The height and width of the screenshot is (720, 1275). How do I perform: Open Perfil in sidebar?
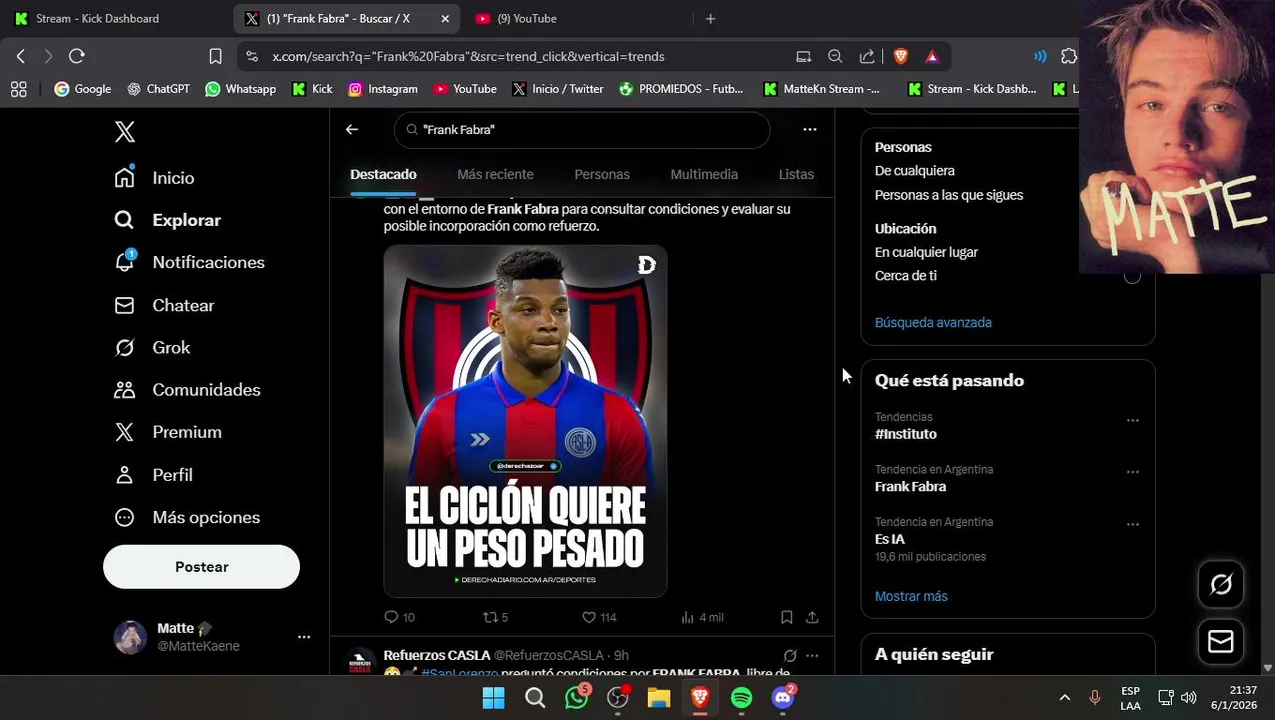pos(153,475)
